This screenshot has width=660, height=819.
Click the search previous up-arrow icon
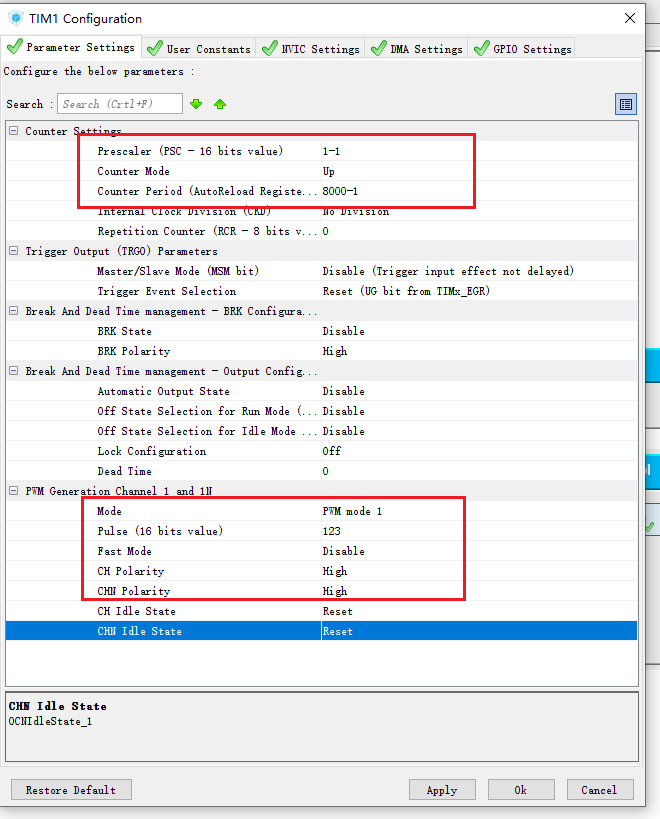tap(220, 104)
